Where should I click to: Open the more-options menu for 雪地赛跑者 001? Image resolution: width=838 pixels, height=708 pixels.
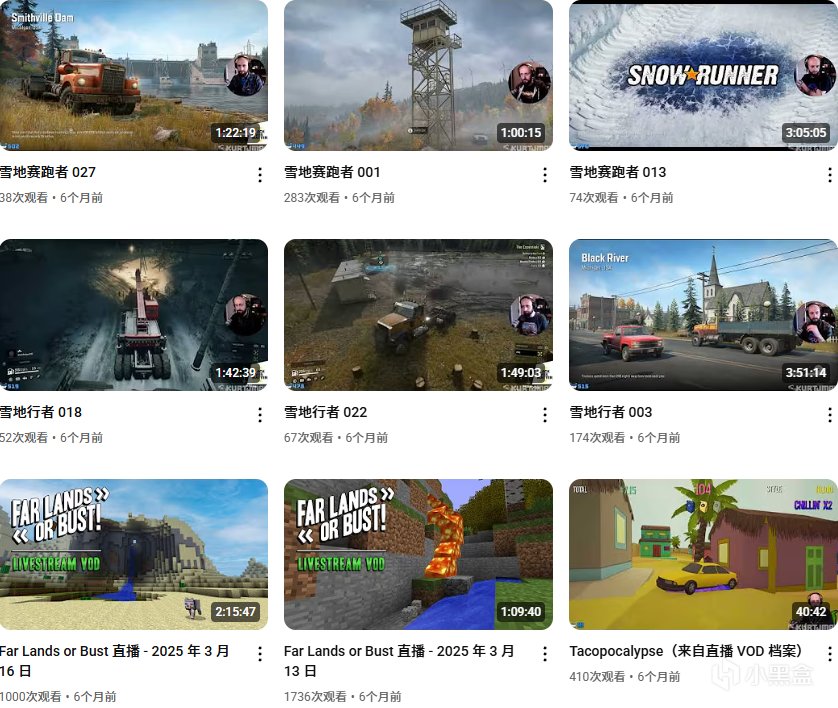point(545,175)
